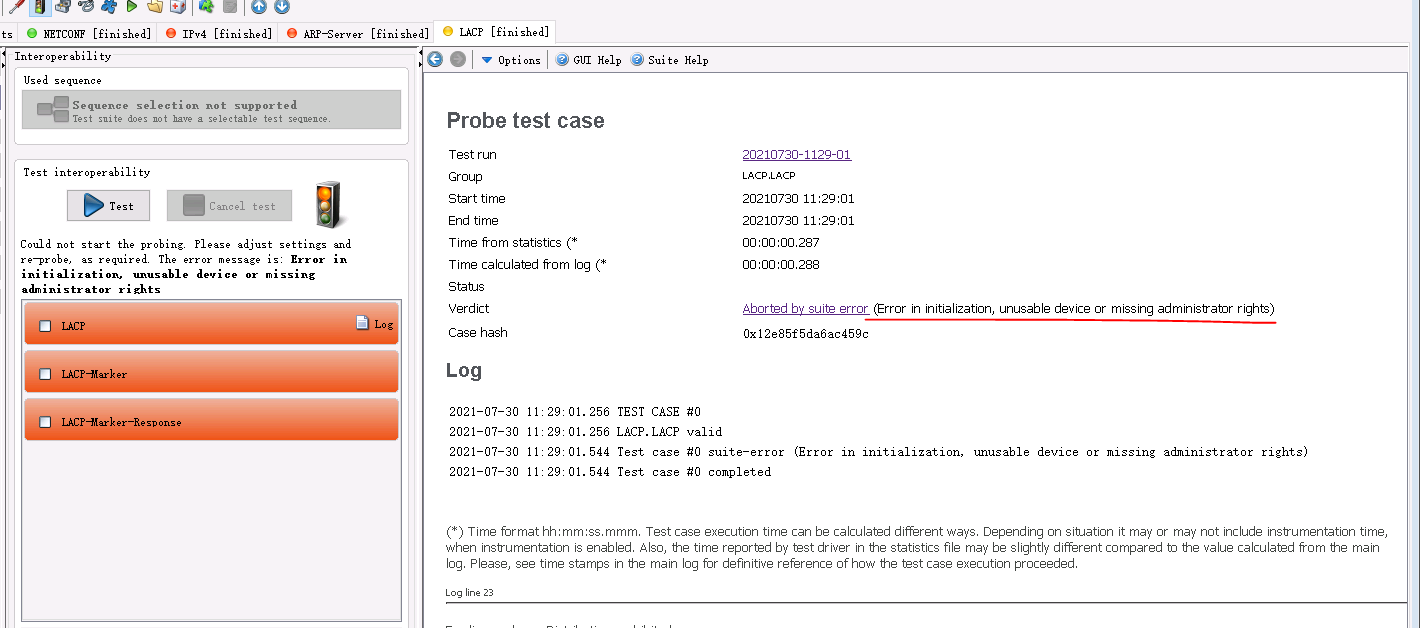This screenshot has width=1420, height=628.
Task: Open the Log for LACP row
Action: [375, 323]
